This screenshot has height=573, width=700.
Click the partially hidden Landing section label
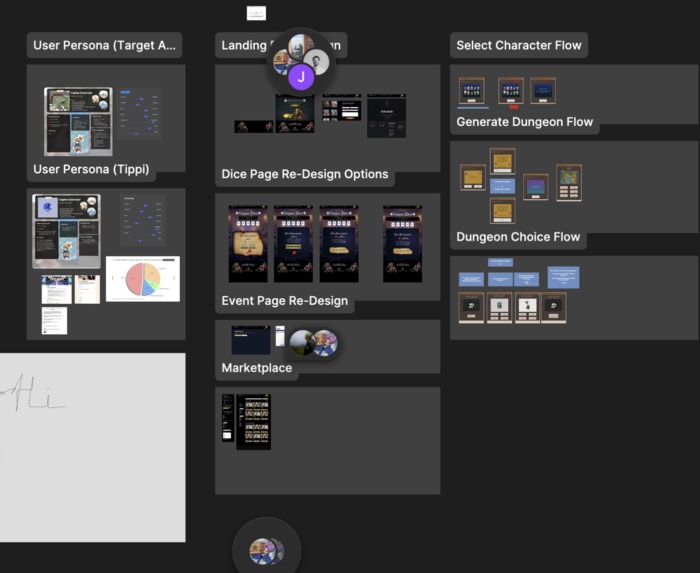[x=243, y=45]
